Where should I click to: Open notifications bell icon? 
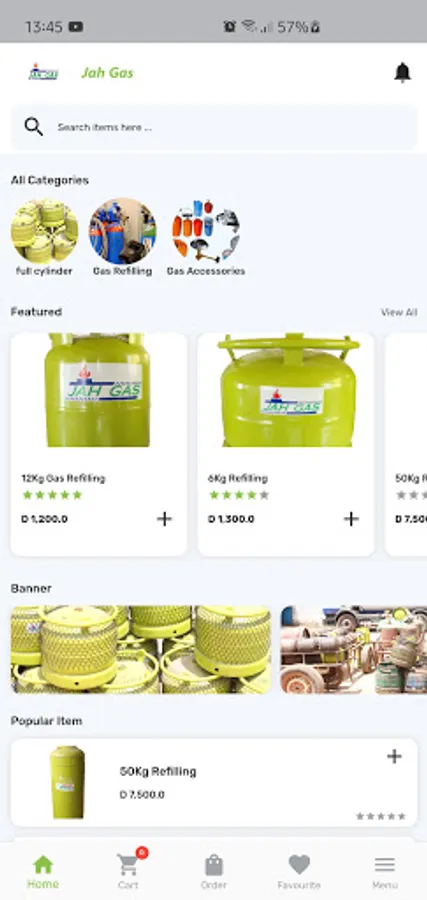pos(402,73)
